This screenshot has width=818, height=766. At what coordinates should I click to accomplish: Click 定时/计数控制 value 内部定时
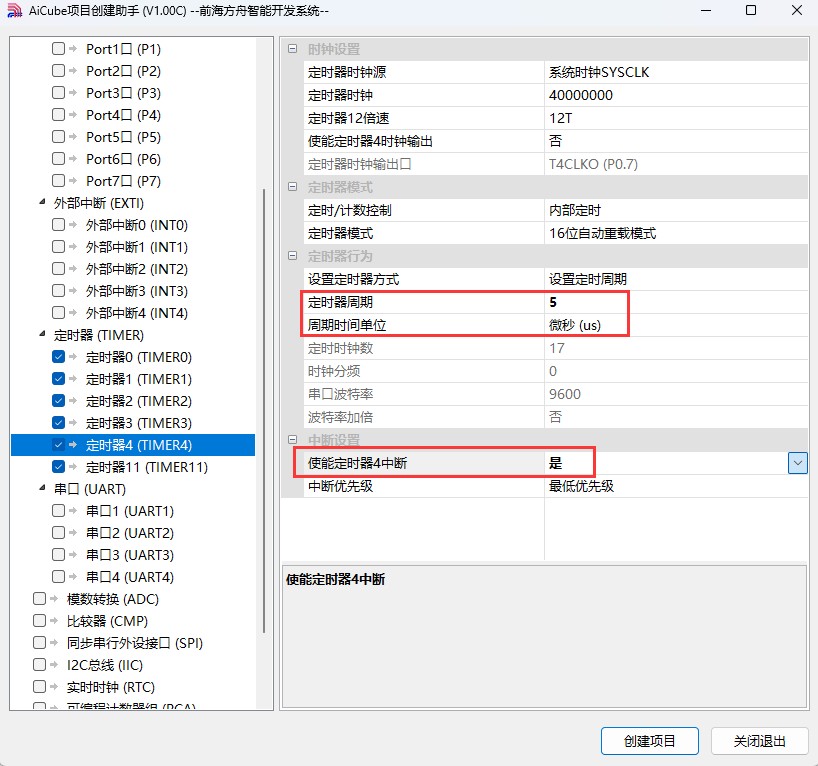click(676, 210)
